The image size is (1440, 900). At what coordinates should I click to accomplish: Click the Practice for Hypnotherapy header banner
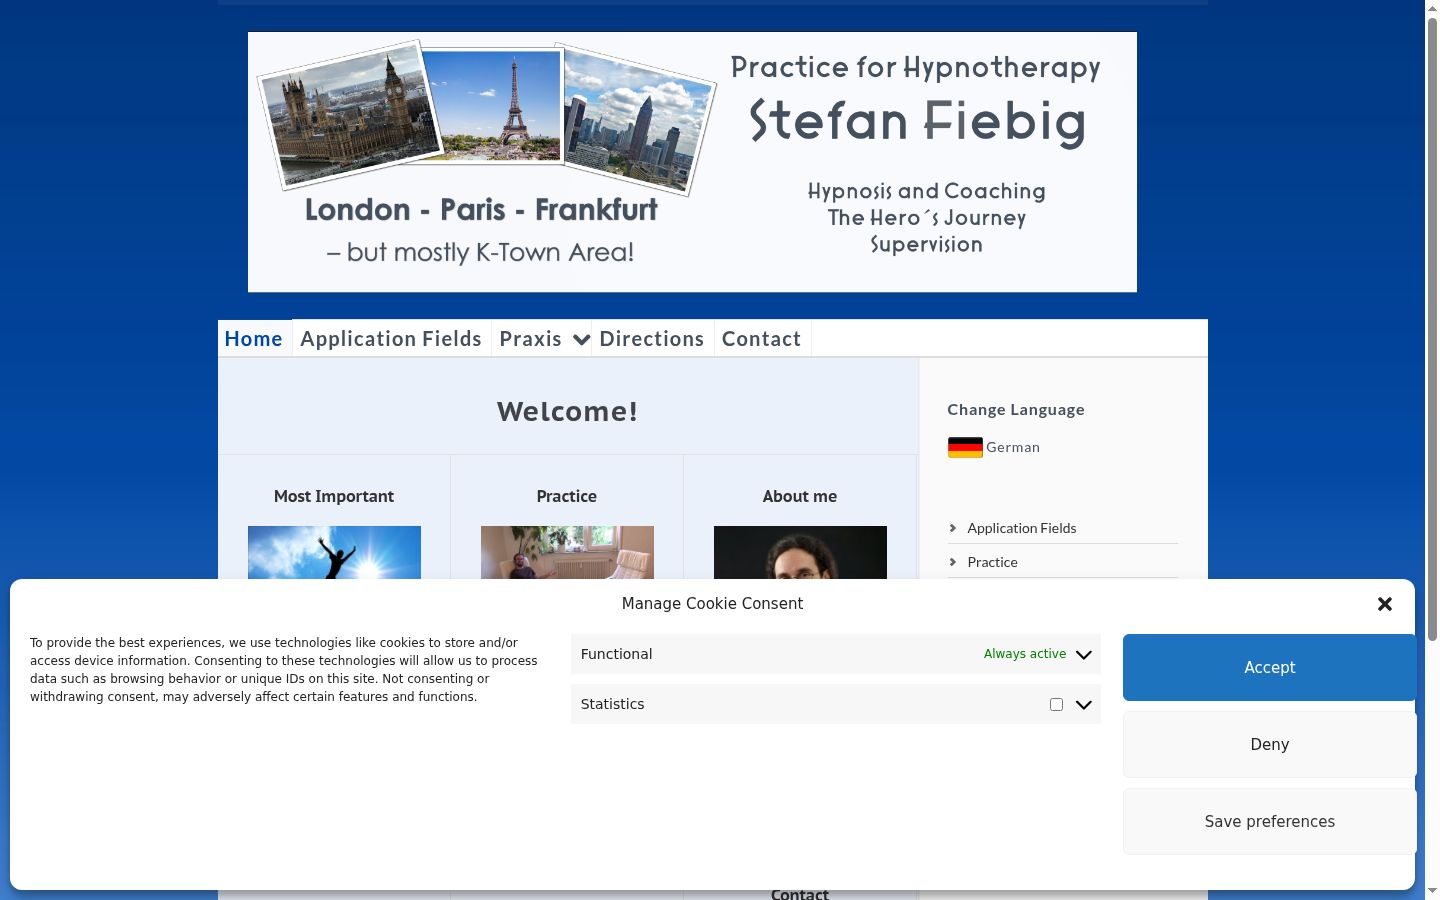(692, 162)
